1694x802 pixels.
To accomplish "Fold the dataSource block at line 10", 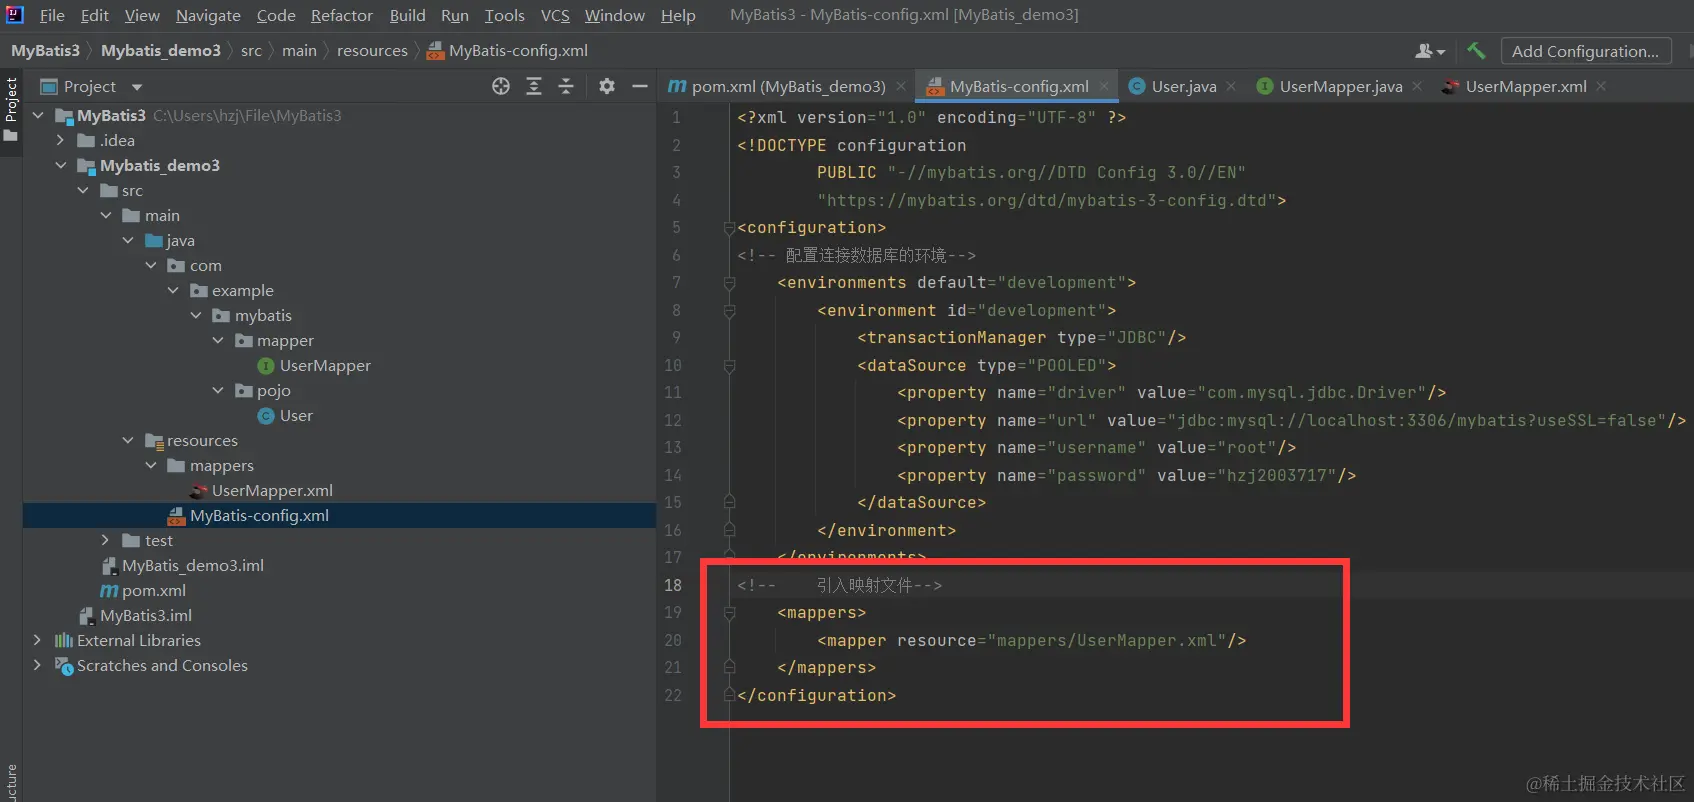I will [729, 366].
